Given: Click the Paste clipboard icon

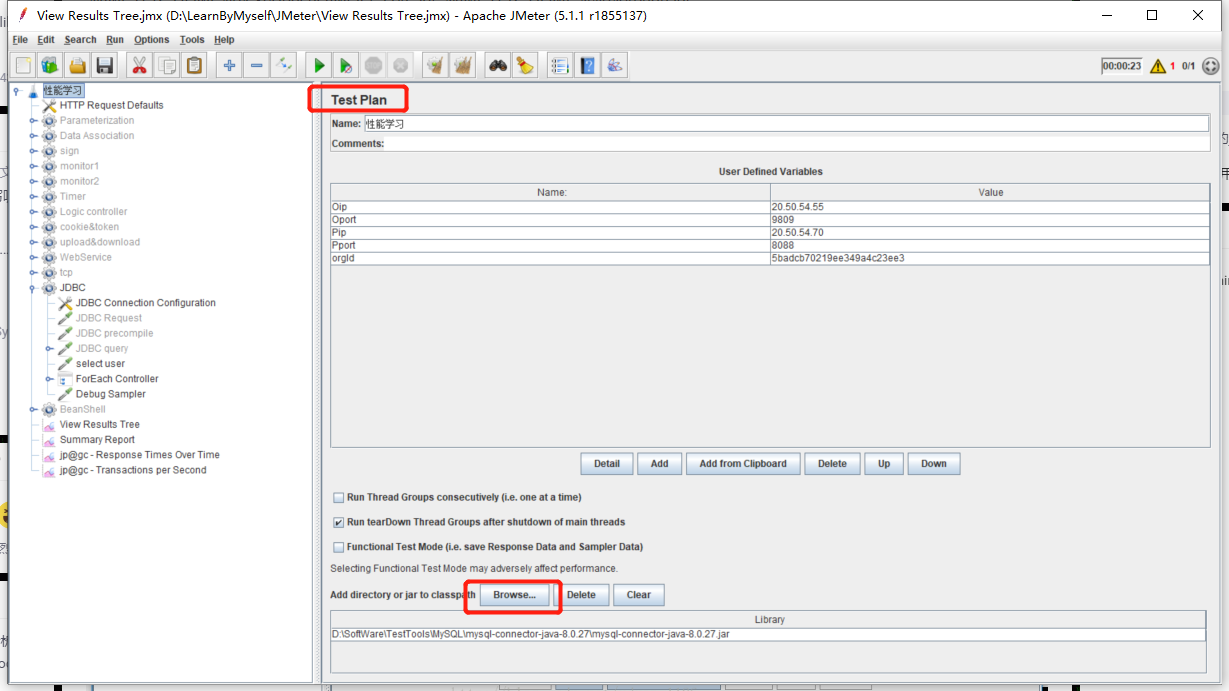Looking at the screenshot, I should [194, 66].
